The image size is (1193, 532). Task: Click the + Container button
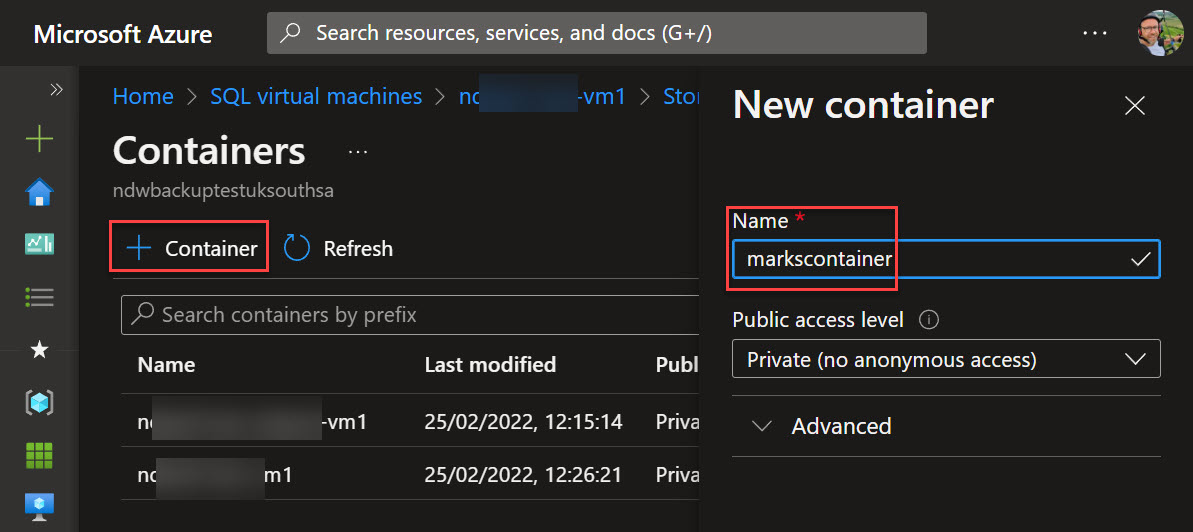pyautogui.click(x=189, y=247)
